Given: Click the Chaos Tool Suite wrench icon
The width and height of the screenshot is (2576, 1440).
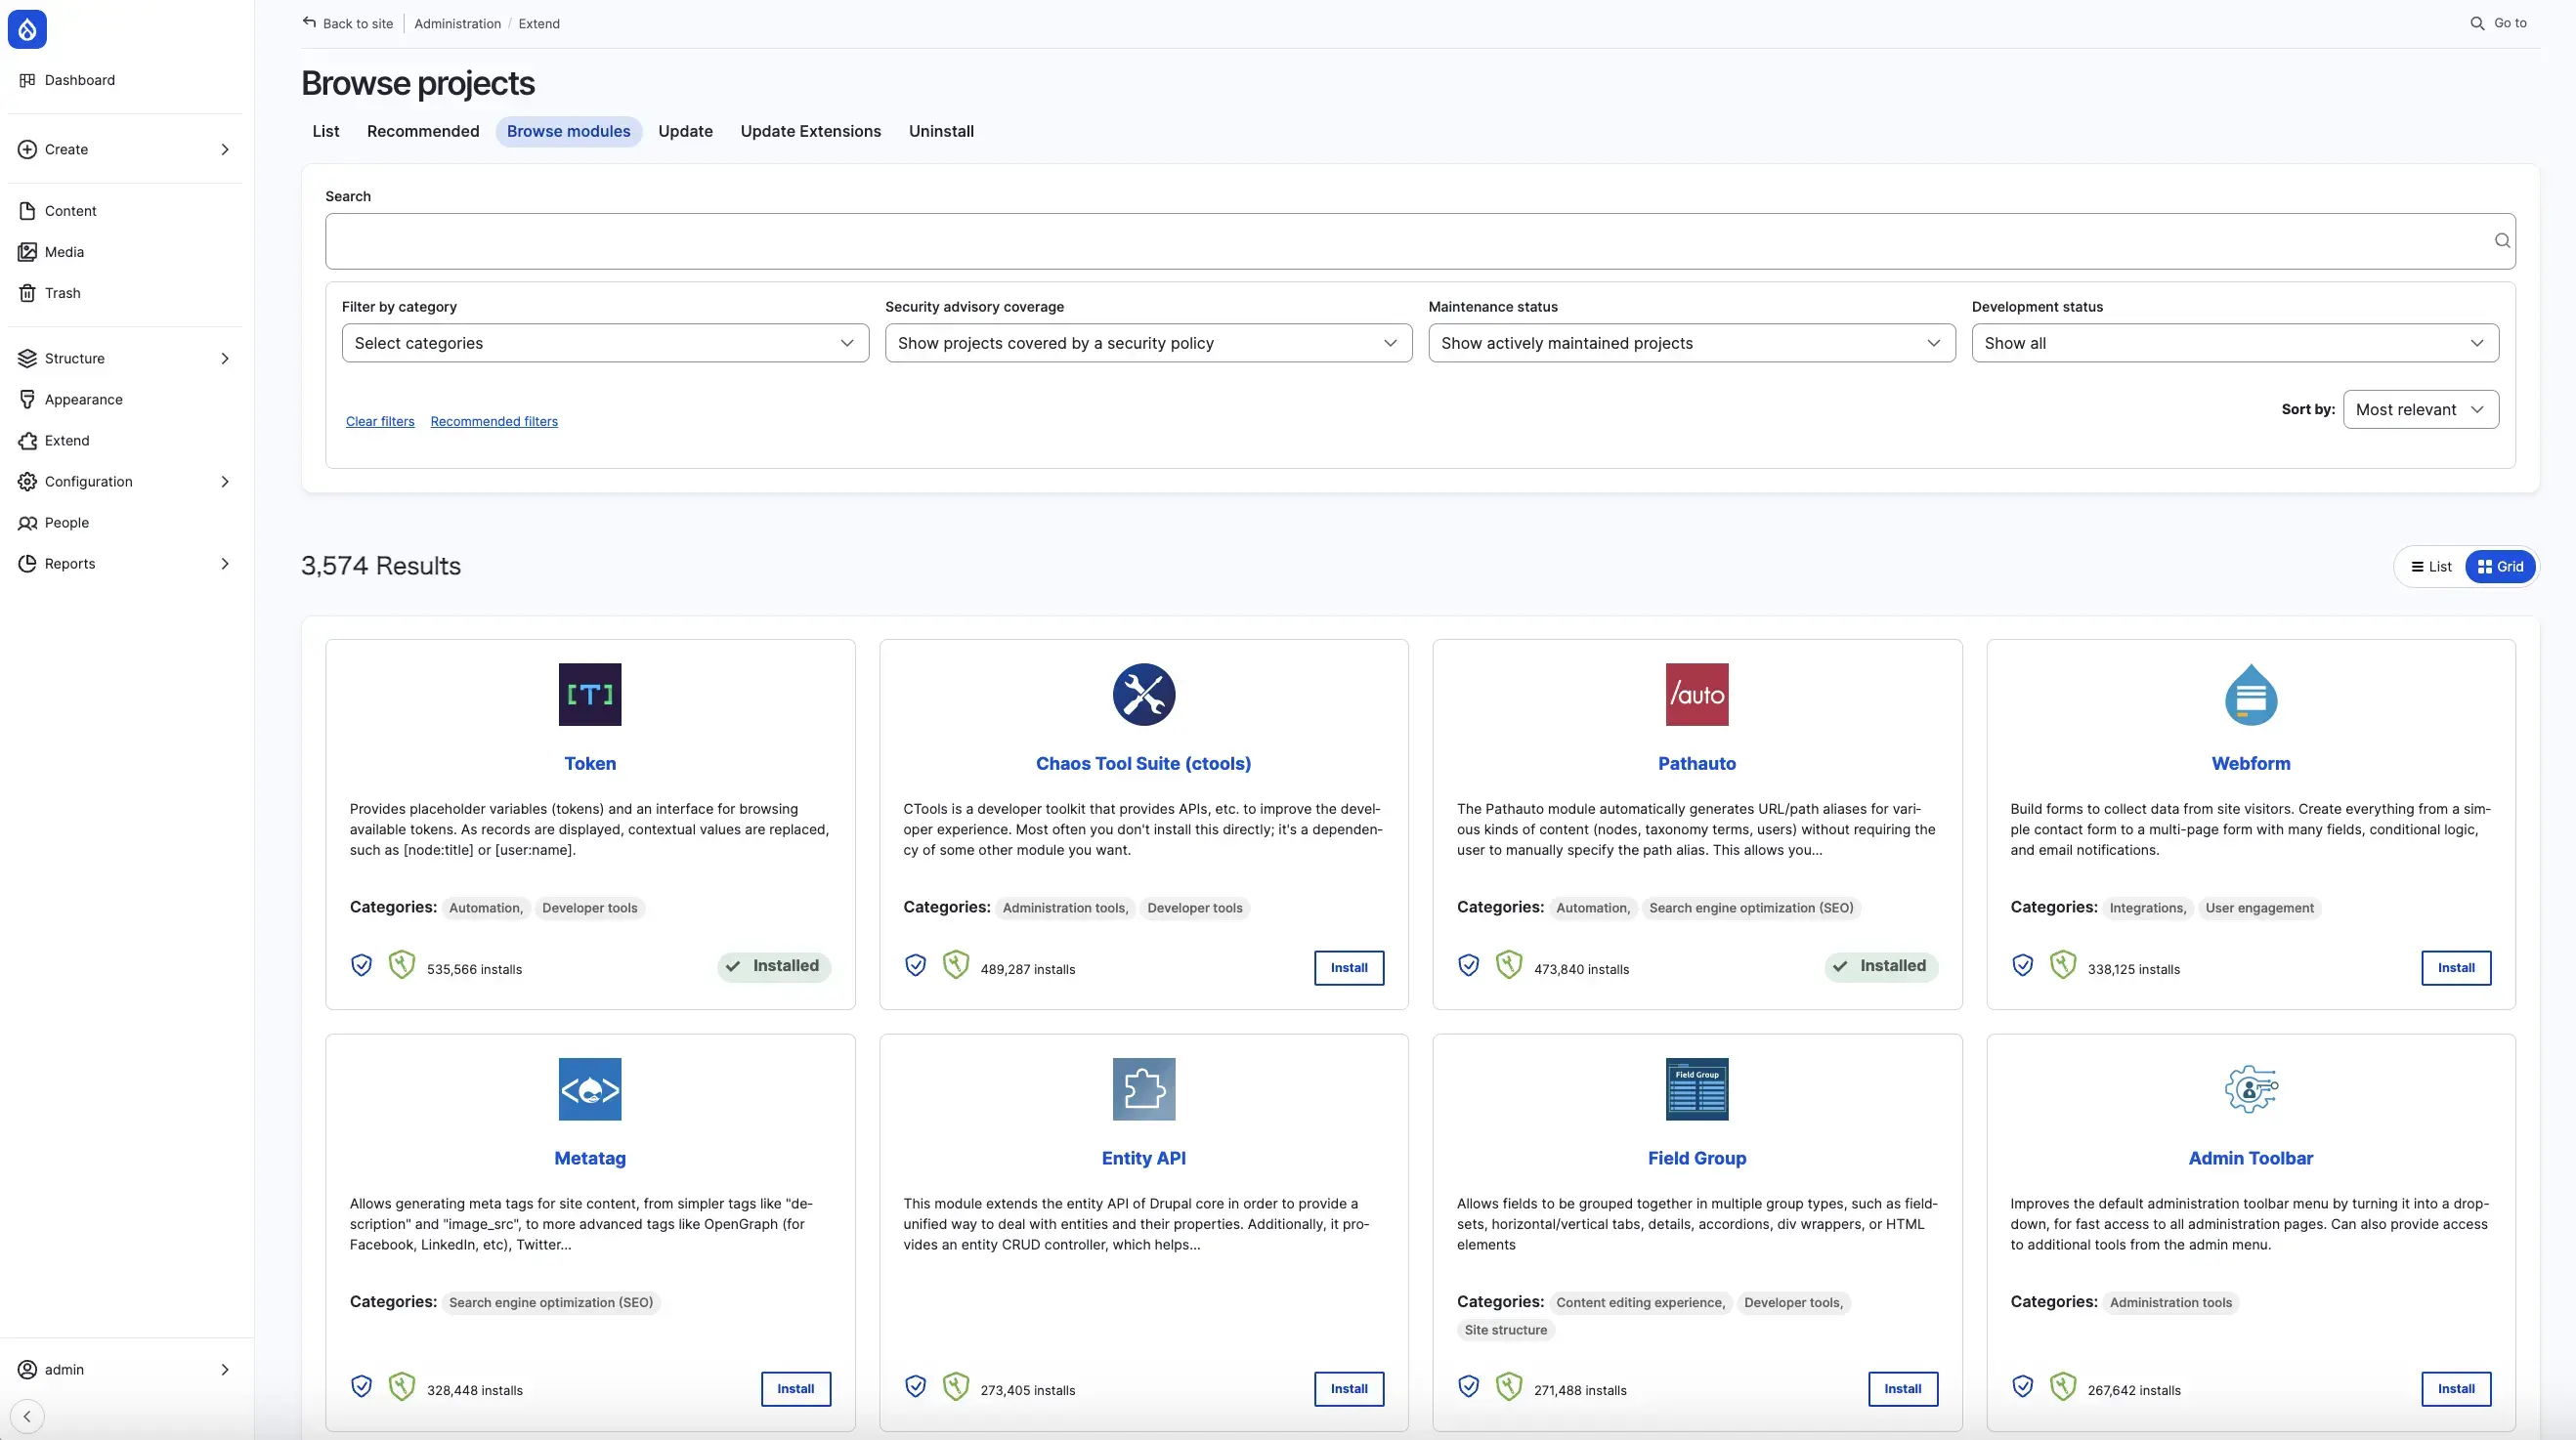Looking at the screenshot, I should pyautogui.click(x=1143, y=694).
